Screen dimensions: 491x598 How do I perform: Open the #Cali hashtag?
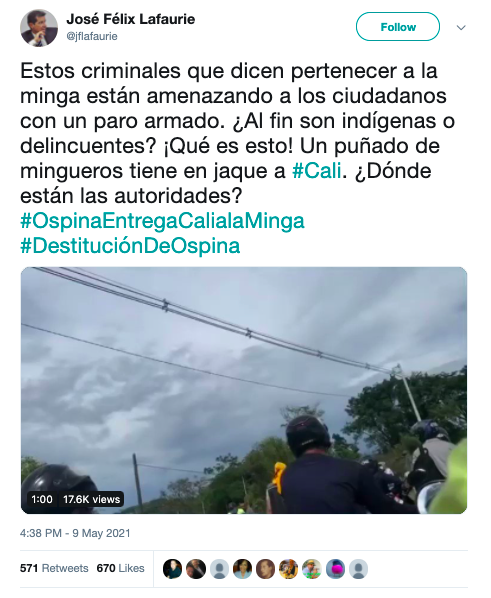[317, 170]
